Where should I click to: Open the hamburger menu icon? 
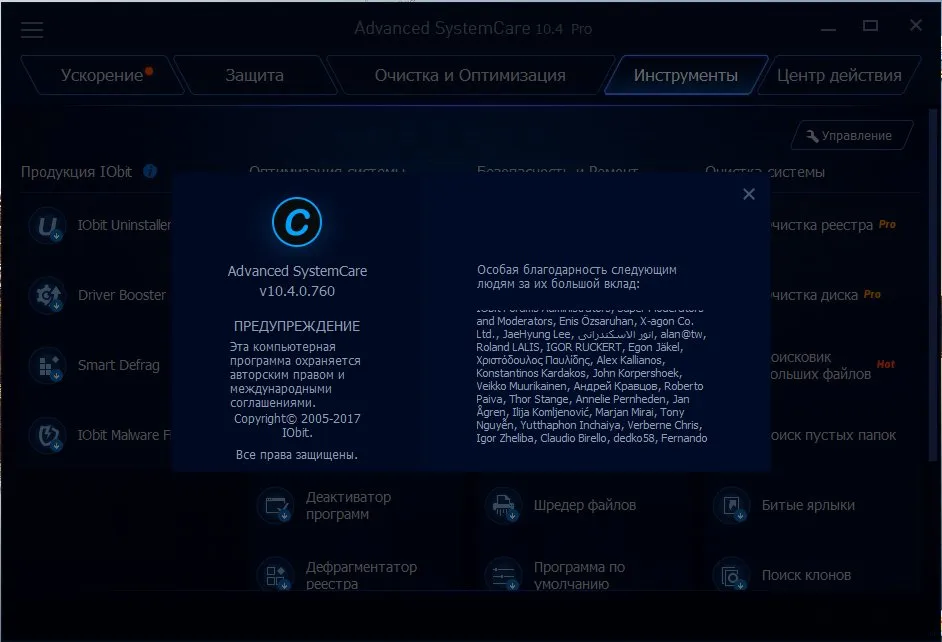pos(32,29)
